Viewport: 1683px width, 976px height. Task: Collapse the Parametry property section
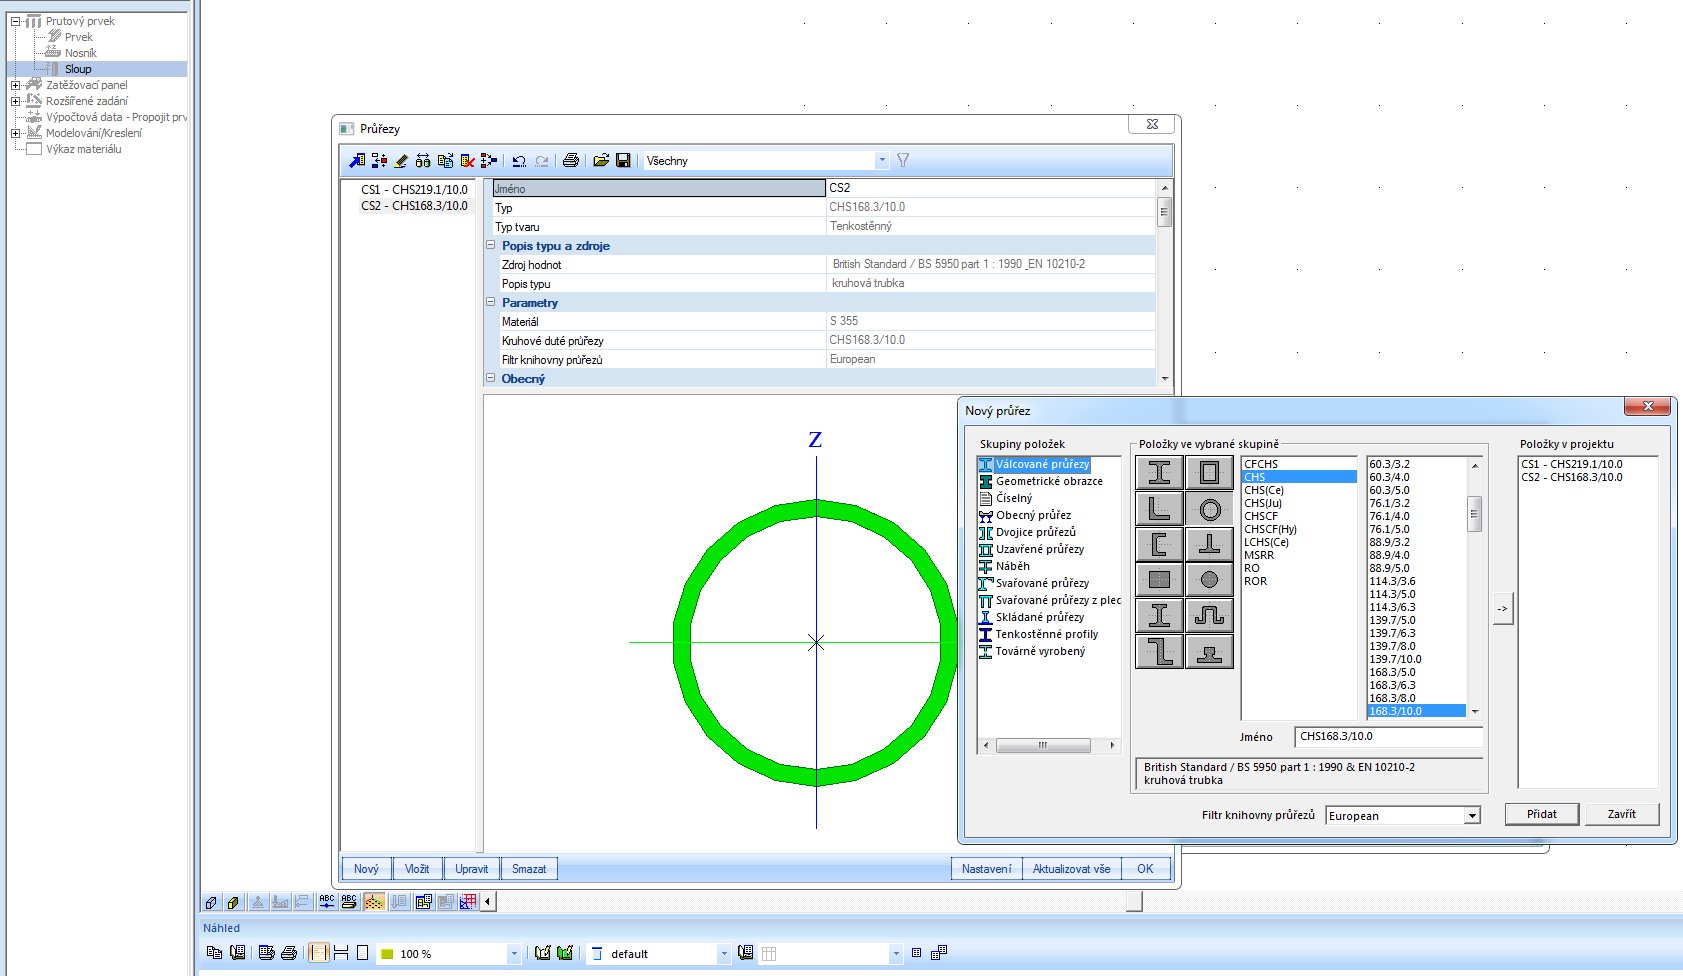point(491,302)
